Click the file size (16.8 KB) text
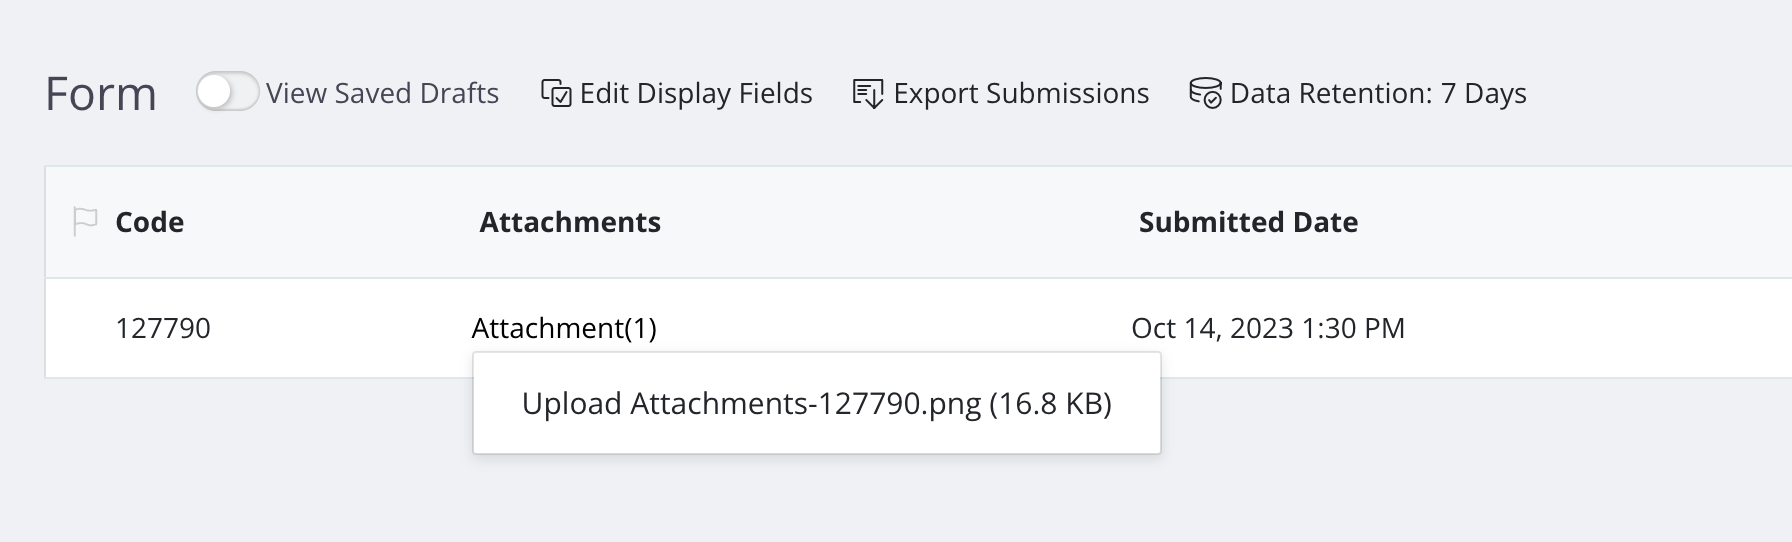The image size is (1792, 542). tap(1050, 404)
